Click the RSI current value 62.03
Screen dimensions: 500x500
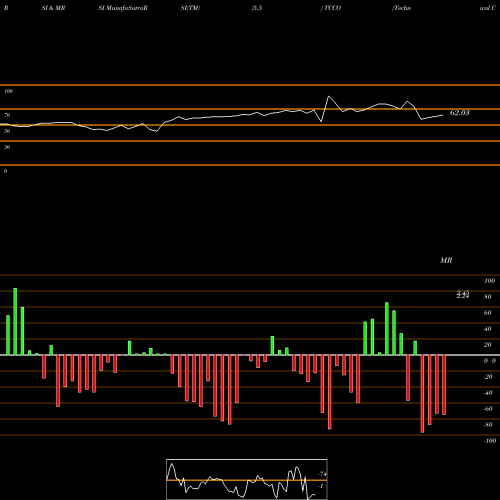(x=459, y=113)
